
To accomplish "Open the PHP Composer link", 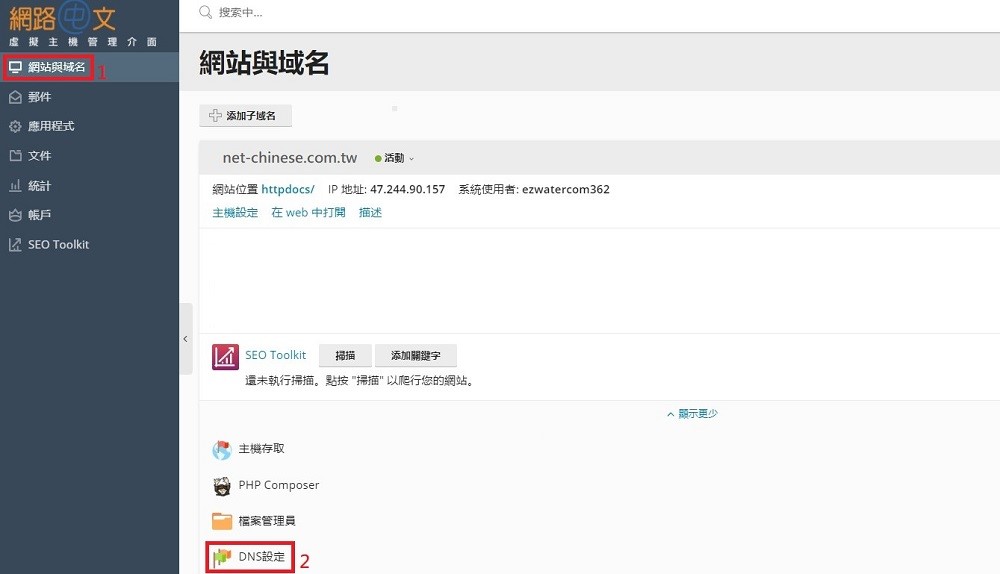I will (x=279, y=485).
